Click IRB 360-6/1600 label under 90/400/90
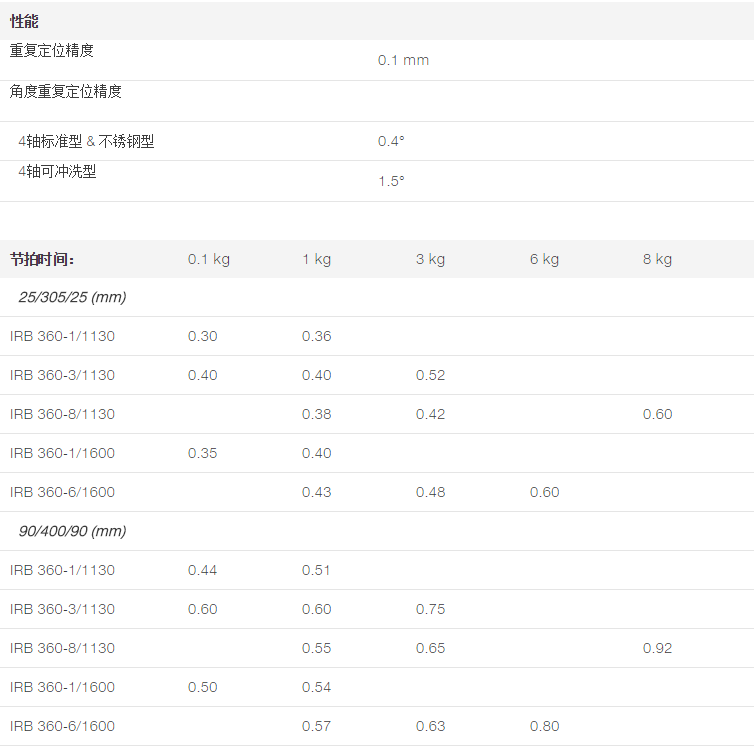The width and height of the screenshot is (754, 748). [63, 726]
